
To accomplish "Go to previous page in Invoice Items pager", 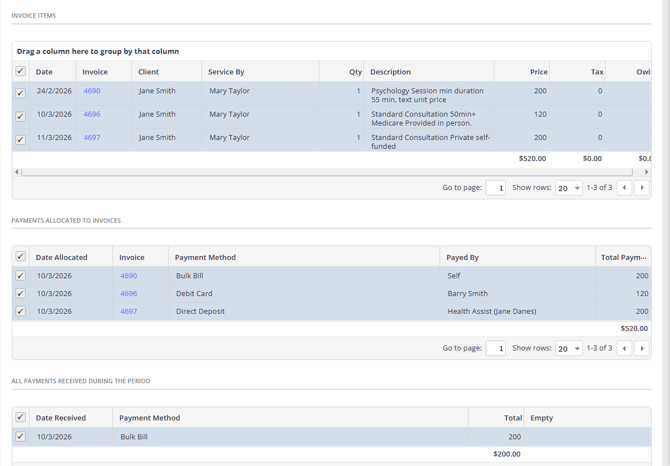I will pyautogui.click(x=625, y=188).
